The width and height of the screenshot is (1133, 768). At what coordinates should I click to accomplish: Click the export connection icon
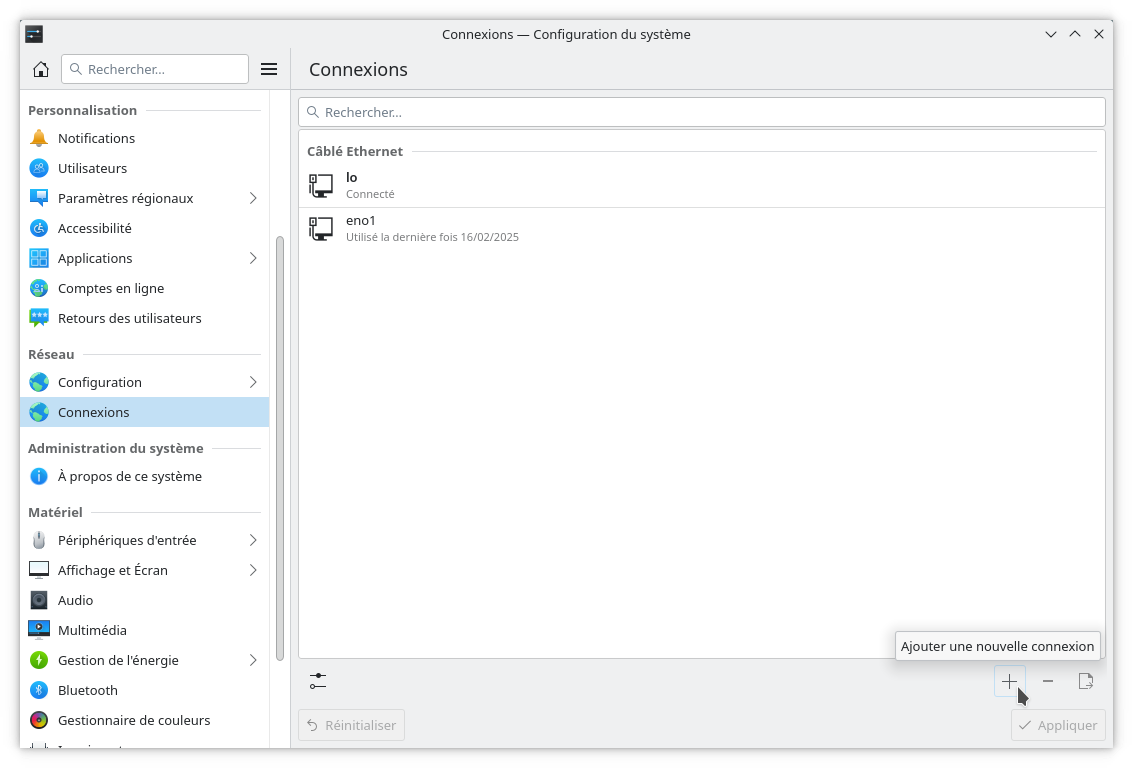click(1086, 681)
